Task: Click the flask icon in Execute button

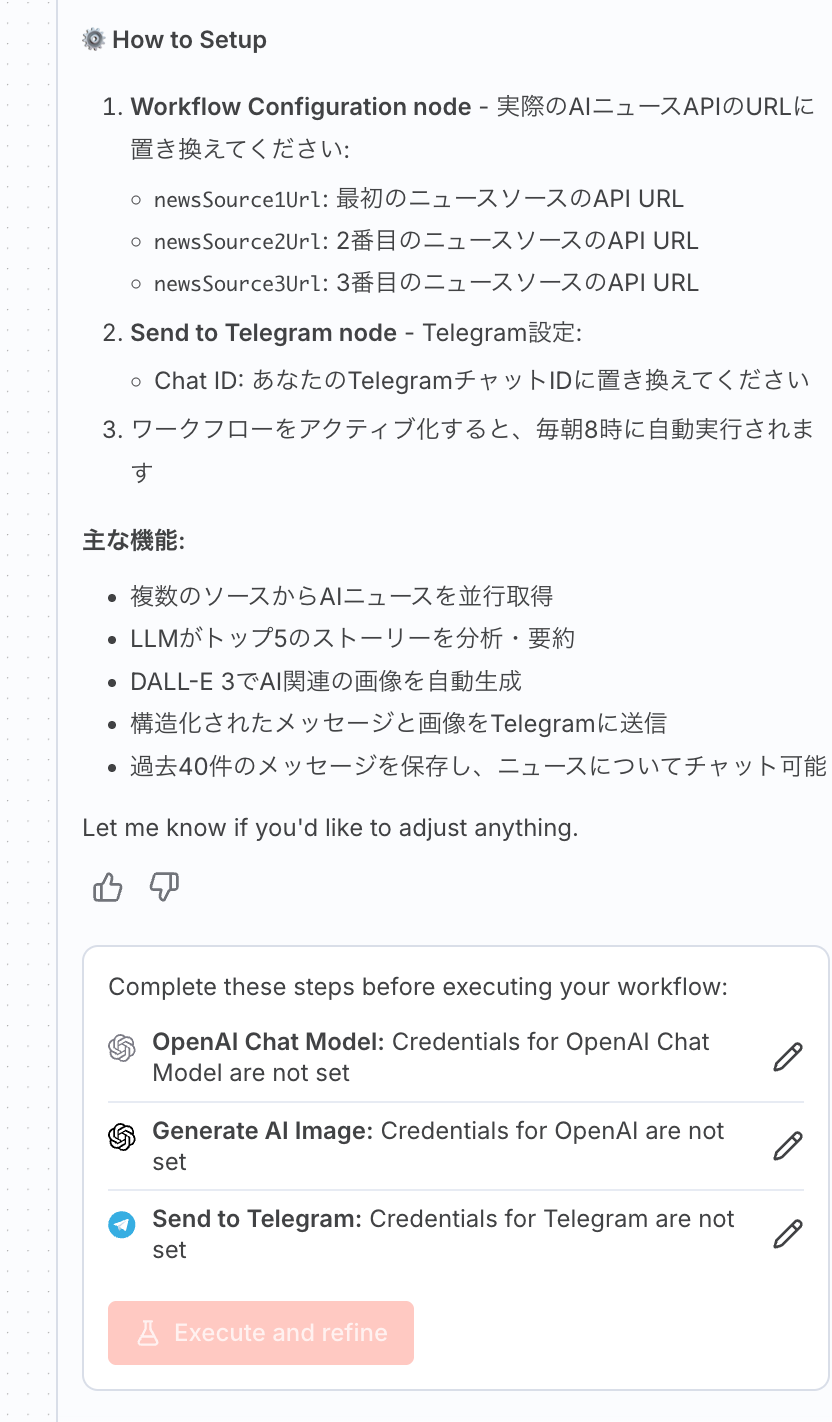Action: click(148, 1333)
